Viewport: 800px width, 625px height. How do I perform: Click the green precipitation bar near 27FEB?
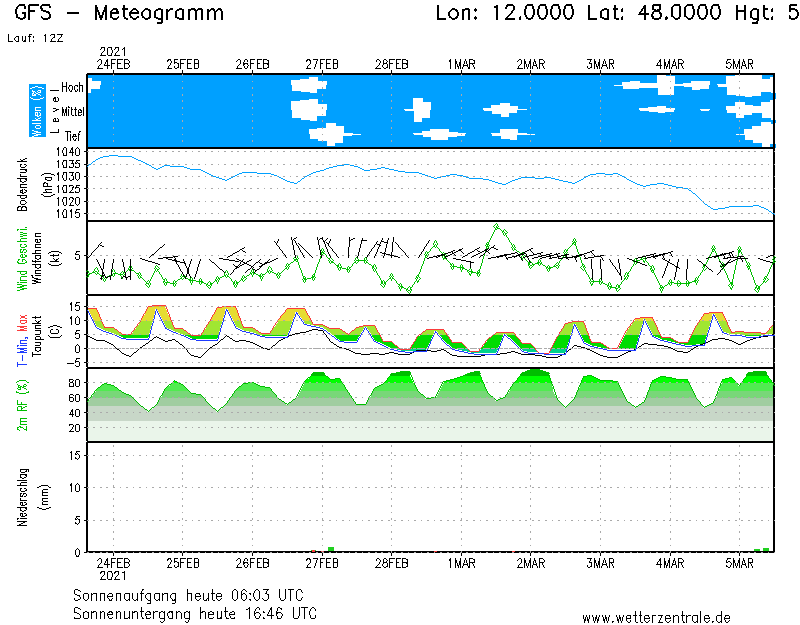pyautogui.click(x=330, y=549)
